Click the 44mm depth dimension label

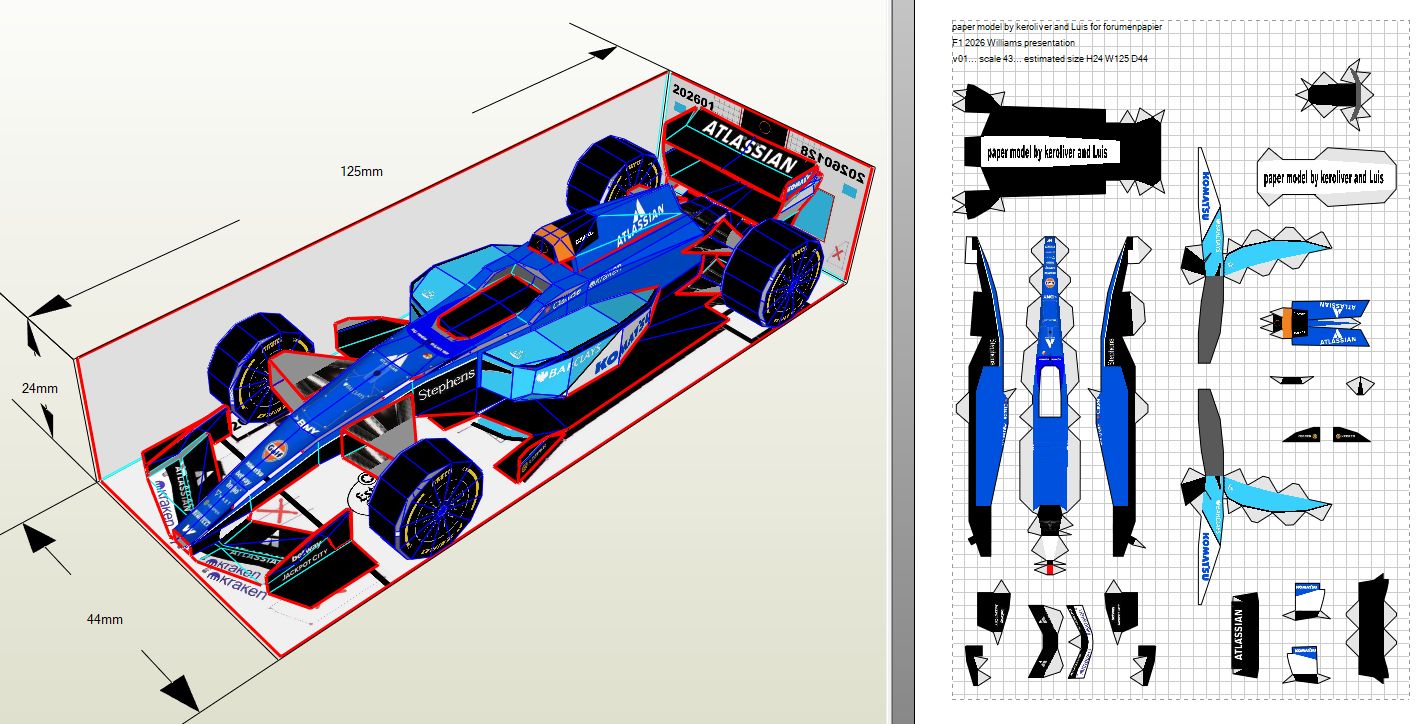[104, 619]
